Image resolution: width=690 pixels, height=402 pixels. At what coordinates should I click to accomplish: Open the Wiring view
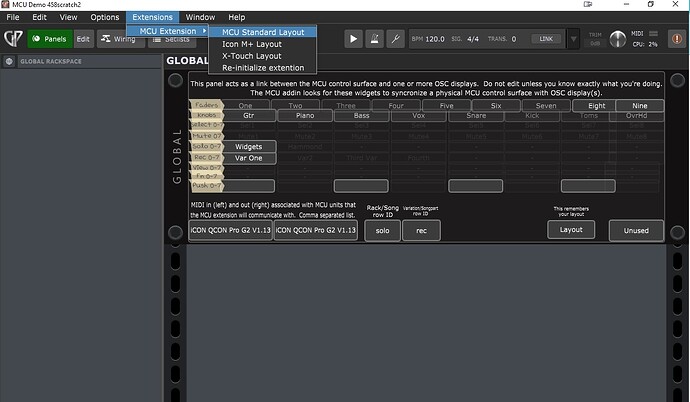[119, 39]
